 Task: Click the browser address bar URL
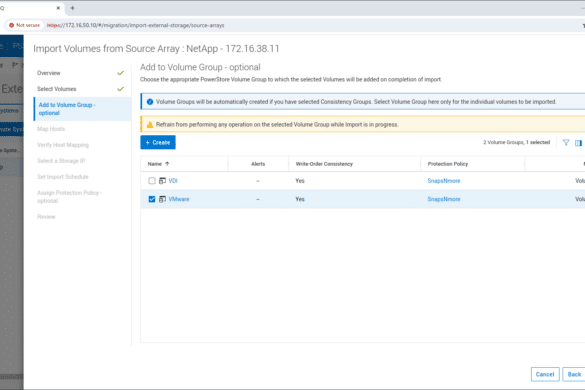click(136, 25)
